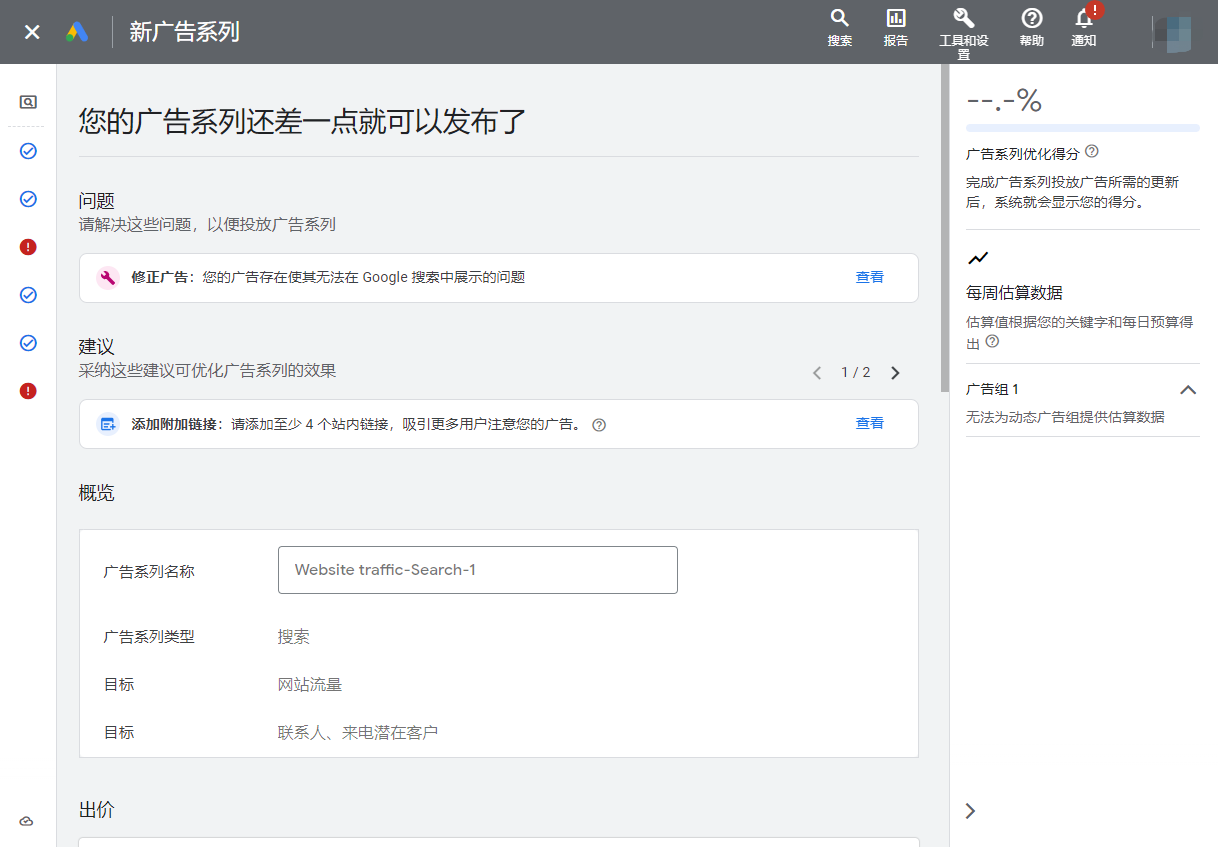Open help for 广告系列优化得分
This screenshot has height=847, width=1218.
pyautogui.click(x=1092, y=152)
